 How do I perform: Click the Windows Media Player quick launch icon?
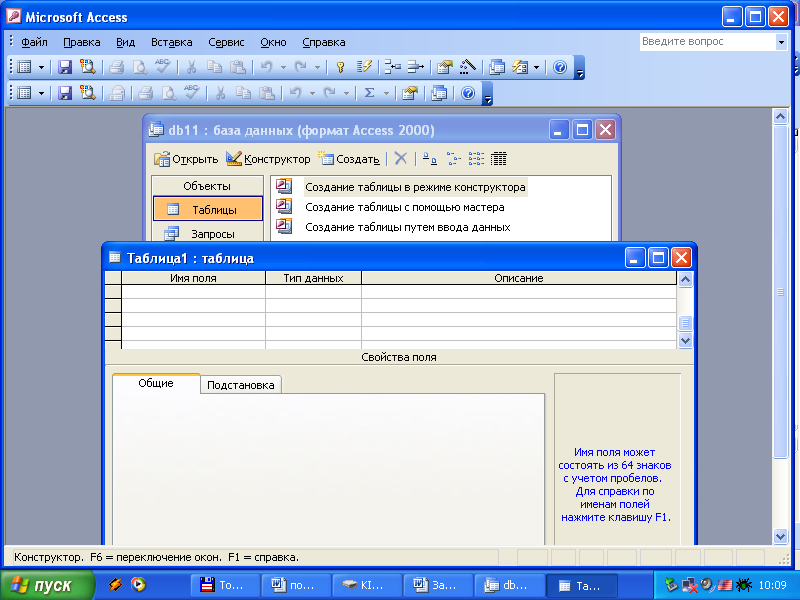pos(138,584)
